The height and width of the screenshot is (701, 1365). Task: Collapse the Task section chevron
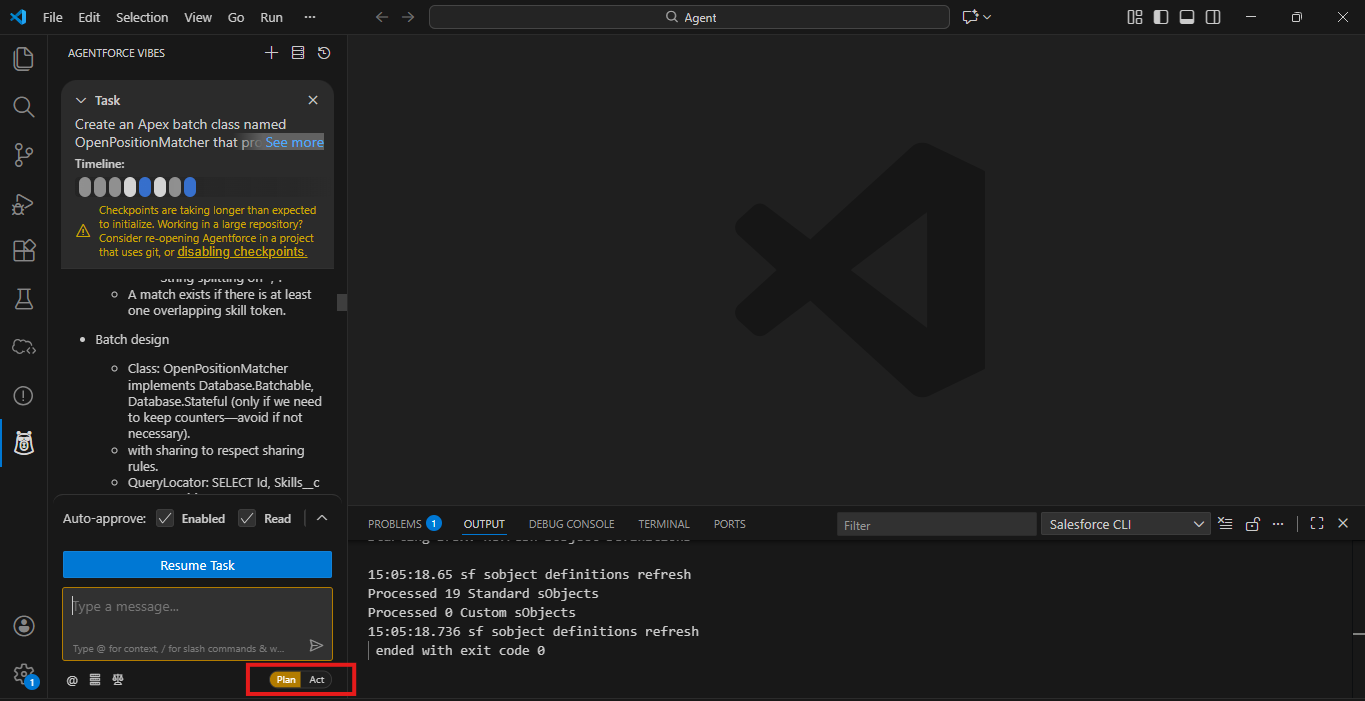pos(82,100)
